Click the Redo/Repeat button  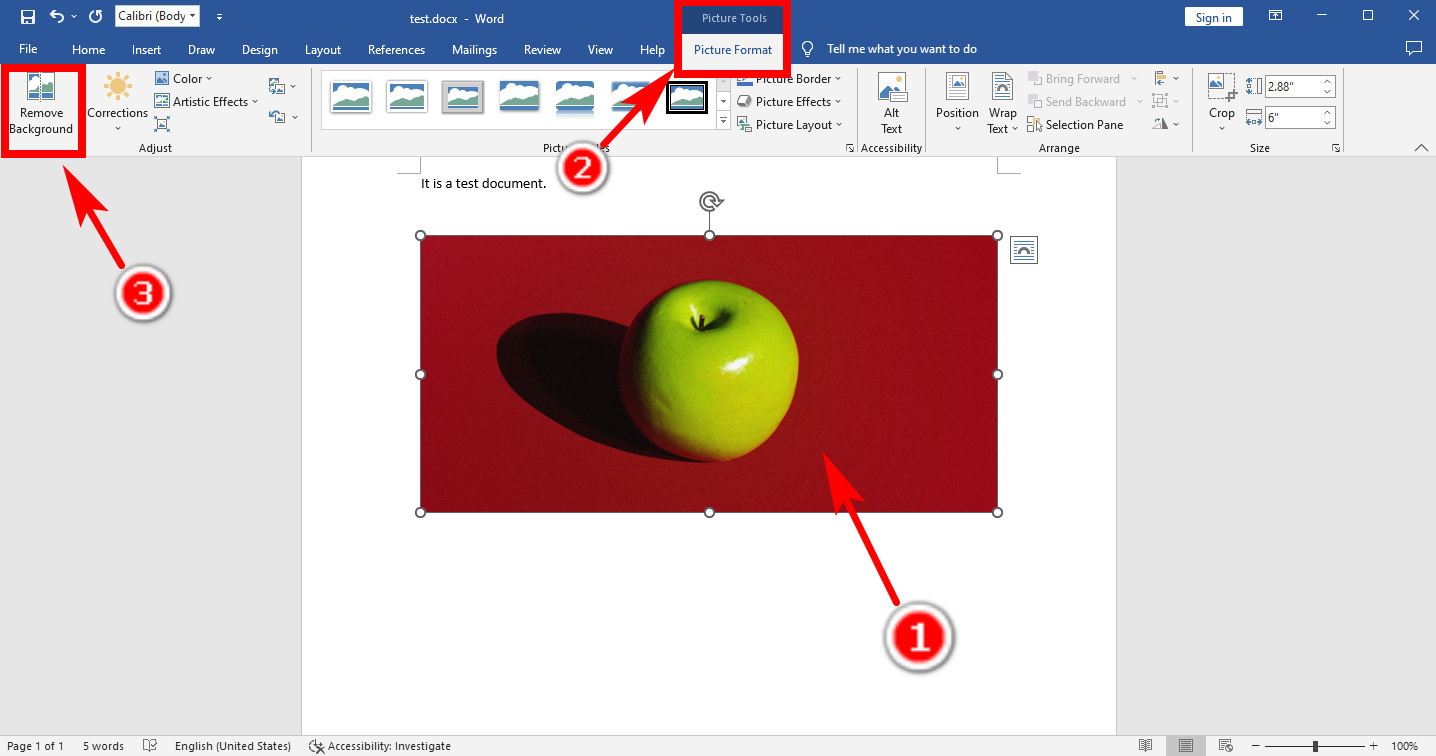96,17
